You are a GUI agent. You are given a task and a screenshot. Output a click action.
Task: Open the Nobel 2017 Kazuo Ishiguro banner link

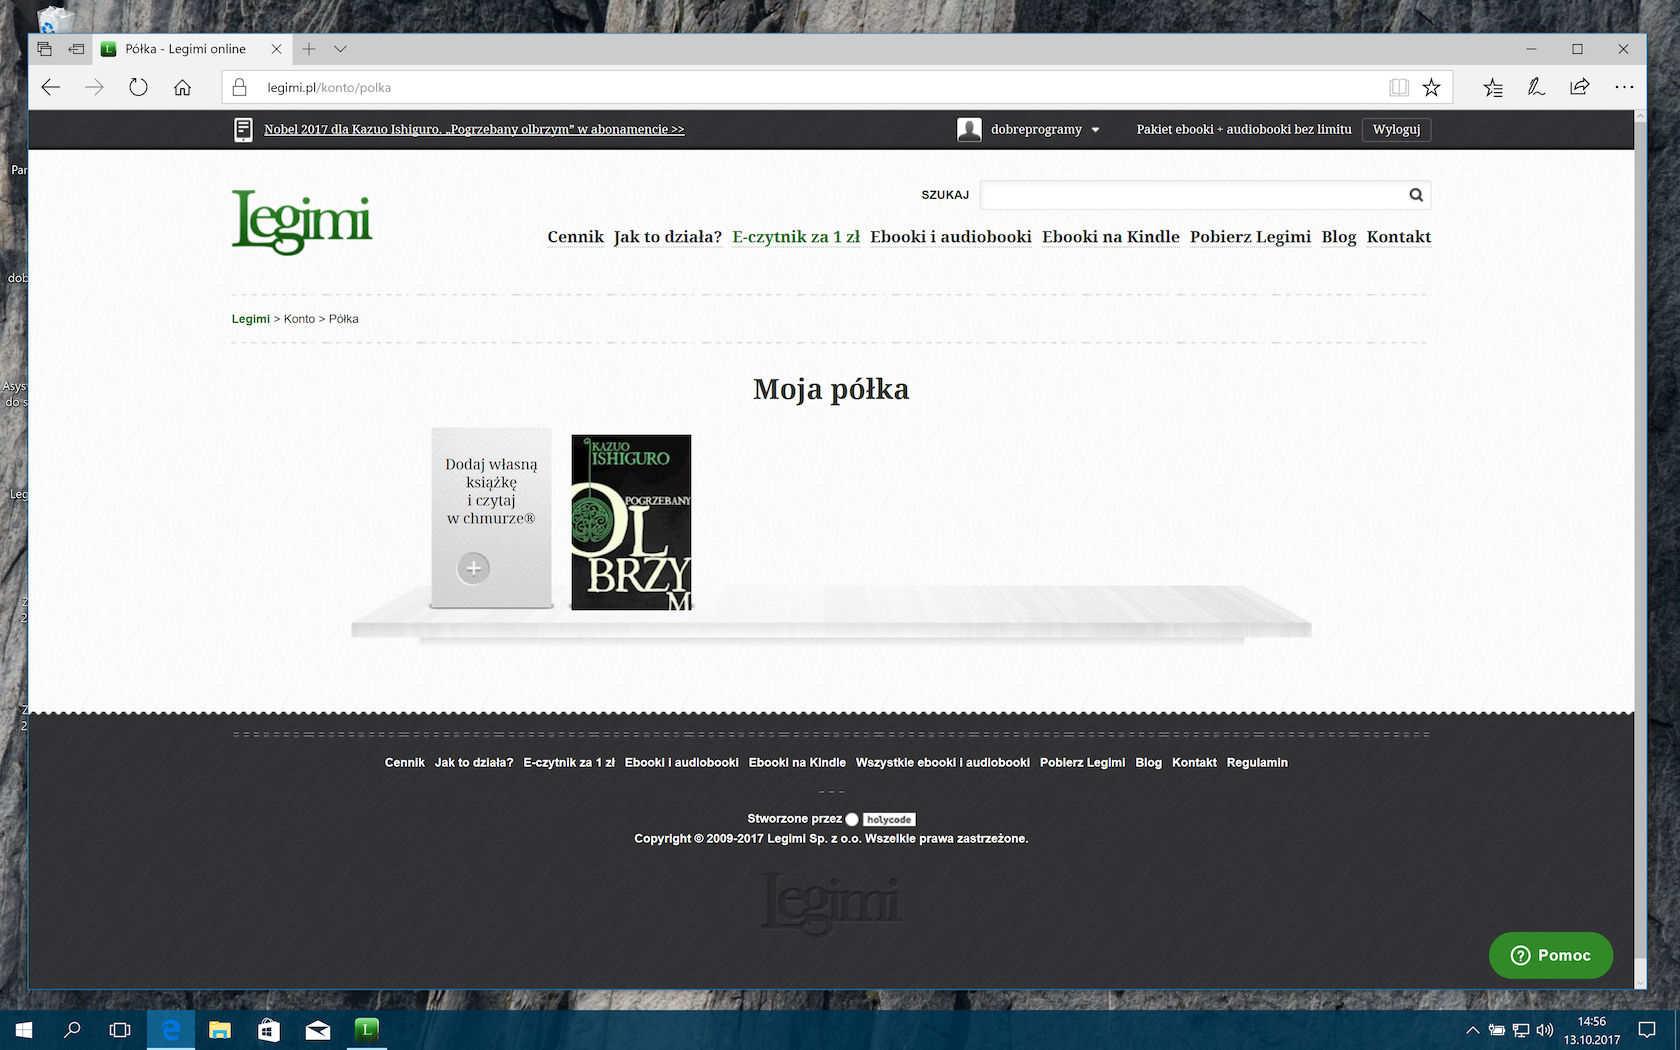[x=474, y=129]
